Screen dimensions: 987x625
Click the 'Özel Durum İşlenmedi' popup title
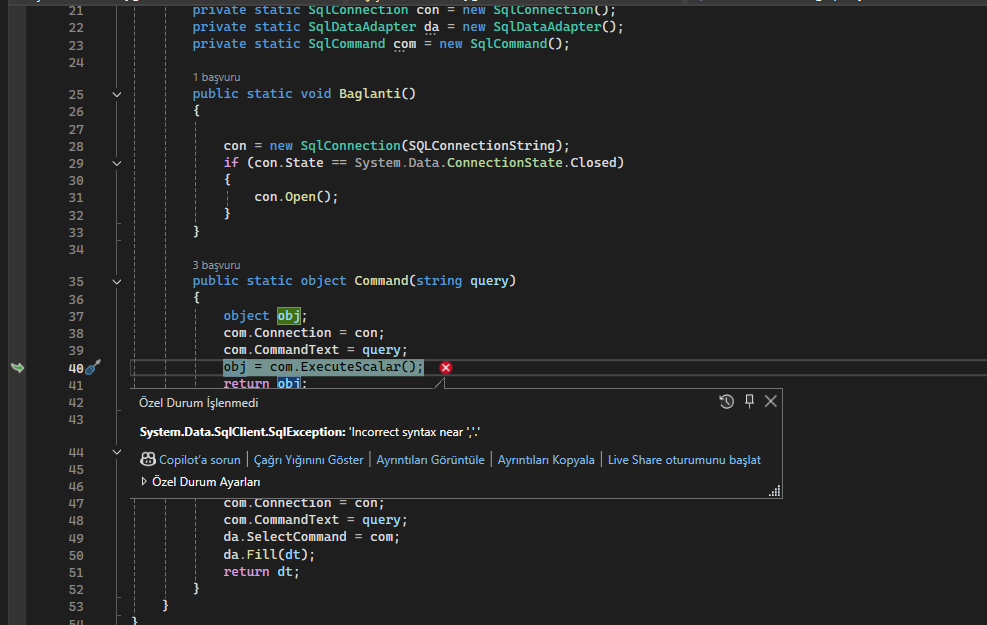pos(198,403)
